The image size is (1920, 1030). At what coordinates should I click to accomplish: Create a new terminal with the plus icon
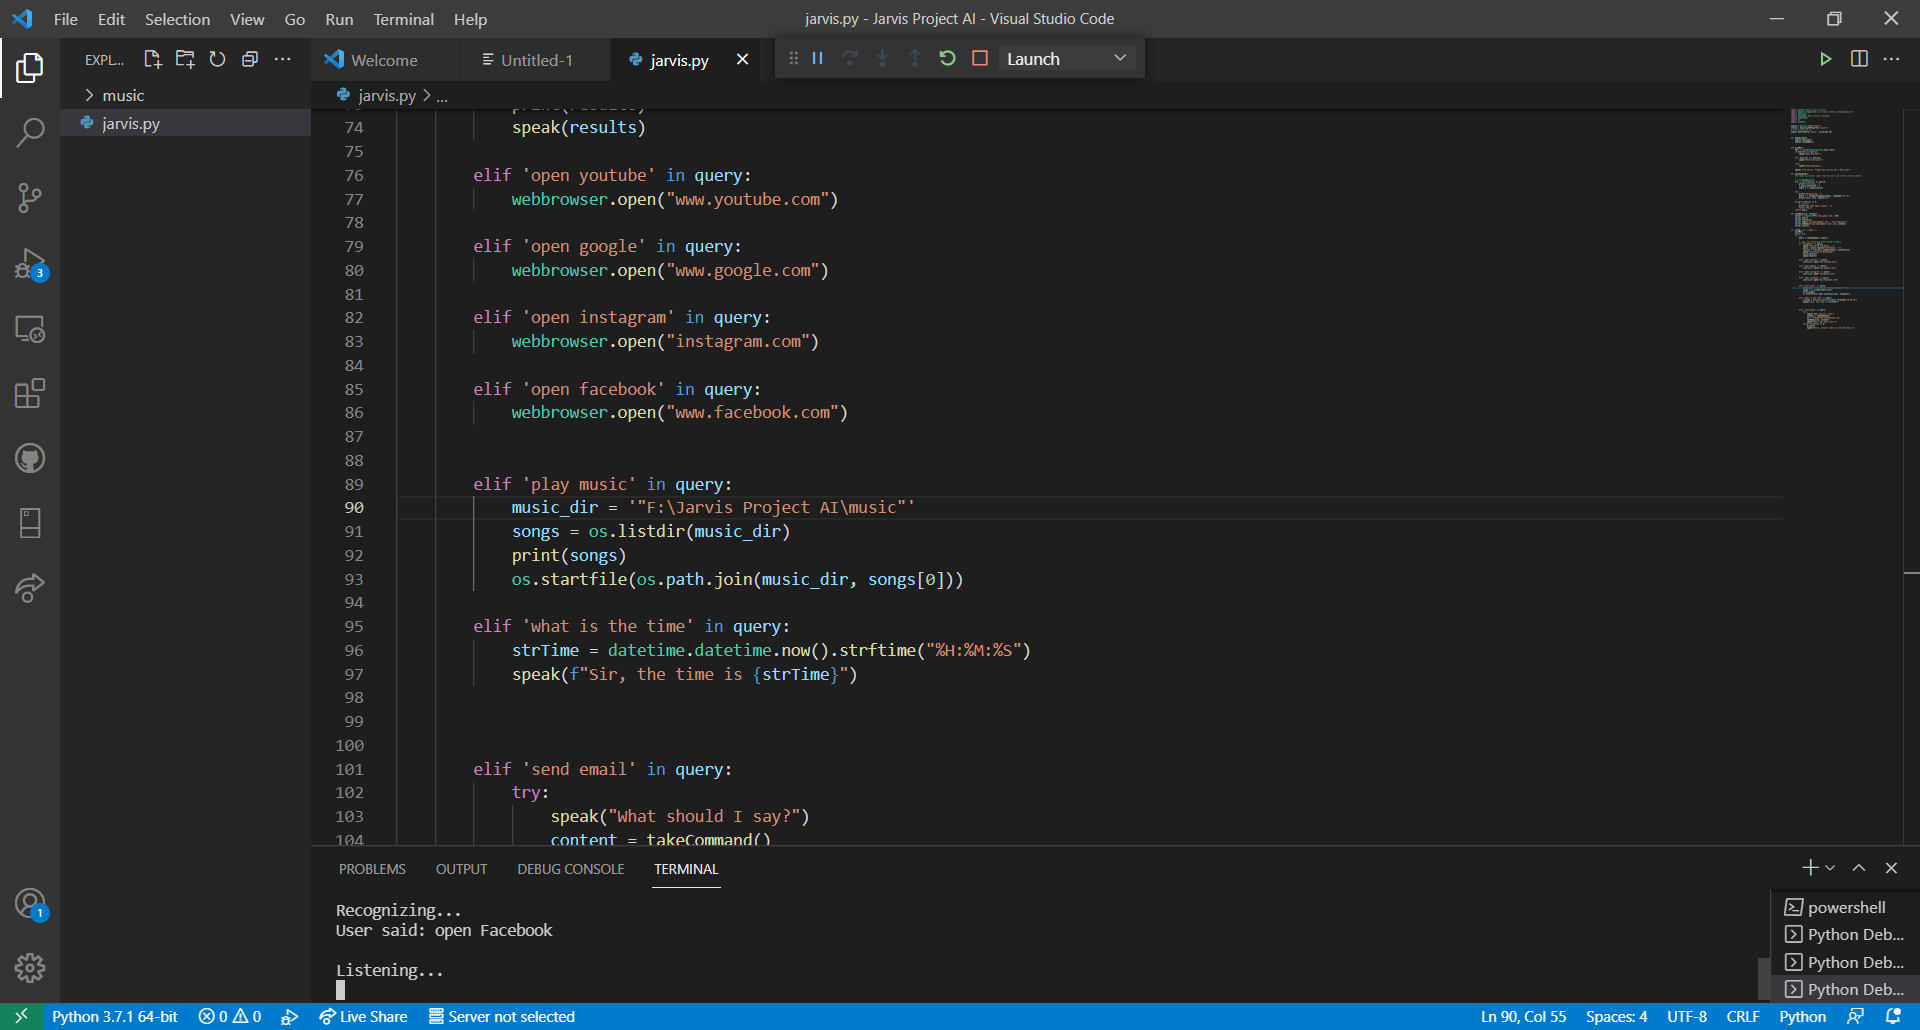pyautogui.click(x=1808, y=867)
